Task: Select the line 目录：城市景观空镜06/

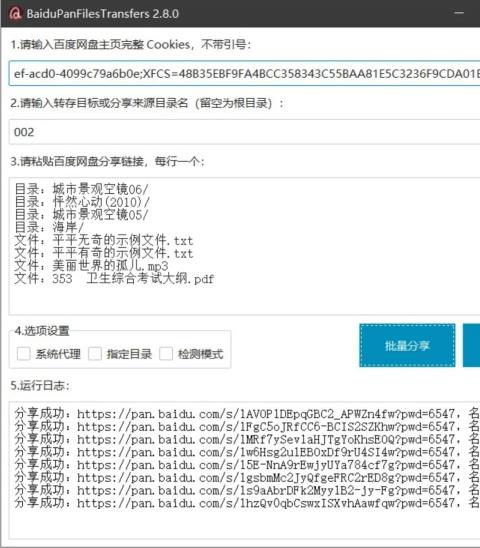Action: click(x=81, y=189)
